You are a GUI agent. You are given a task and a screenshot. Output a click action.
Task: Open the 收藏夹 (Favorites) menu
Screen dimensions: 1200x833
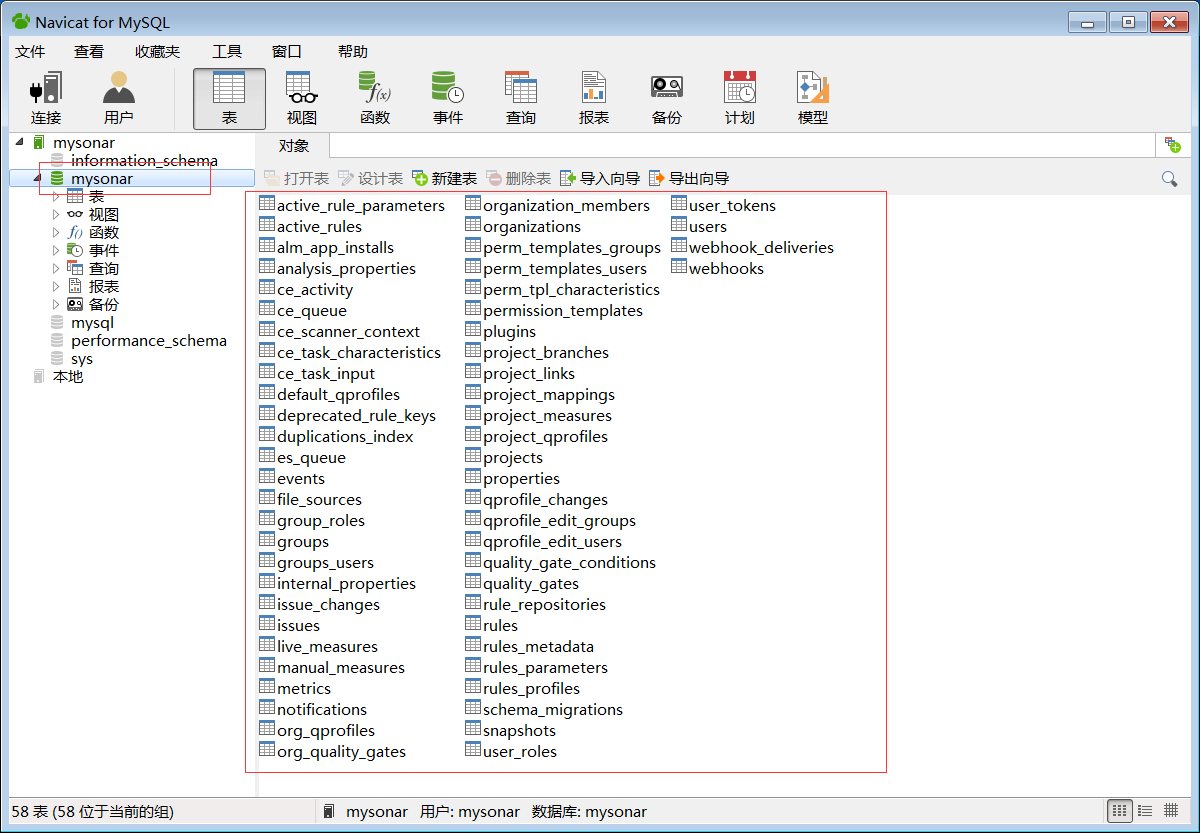[x=157, y=51]
